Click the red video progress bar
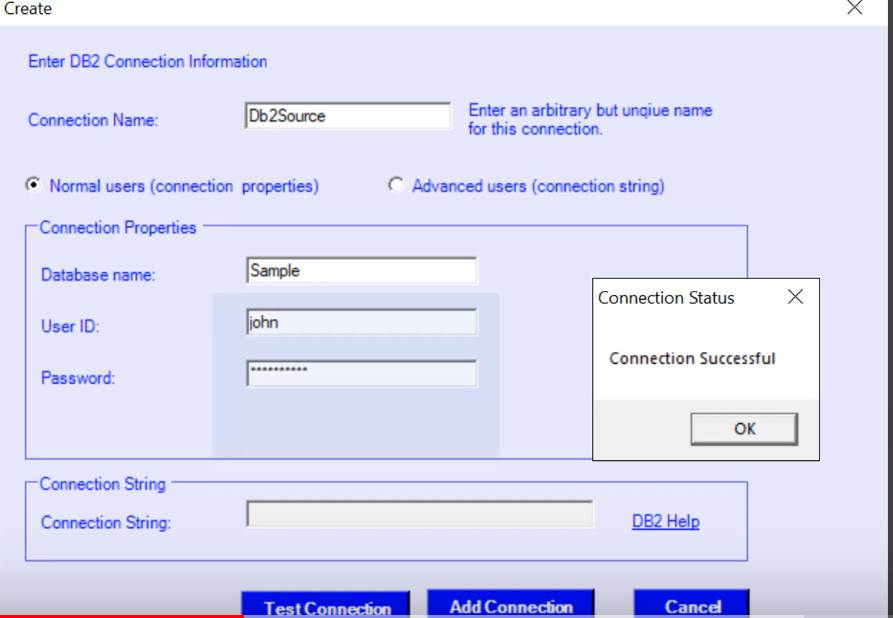 click(120, 616)
